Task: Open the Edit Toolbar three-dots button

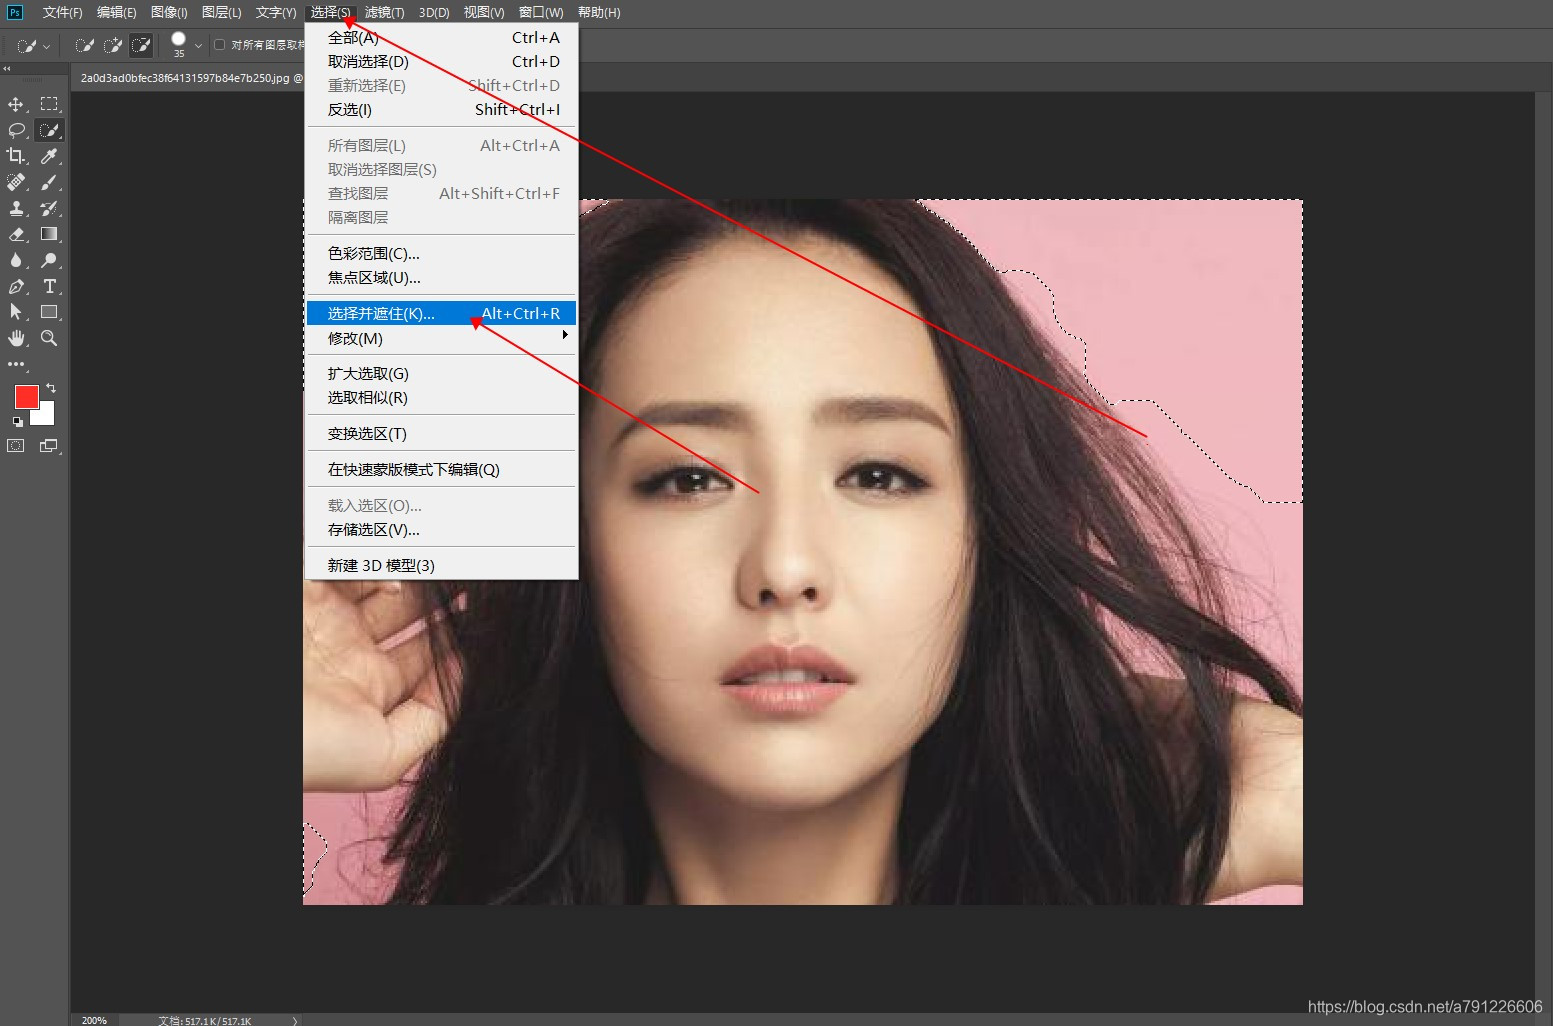Action: coord(16,364)
